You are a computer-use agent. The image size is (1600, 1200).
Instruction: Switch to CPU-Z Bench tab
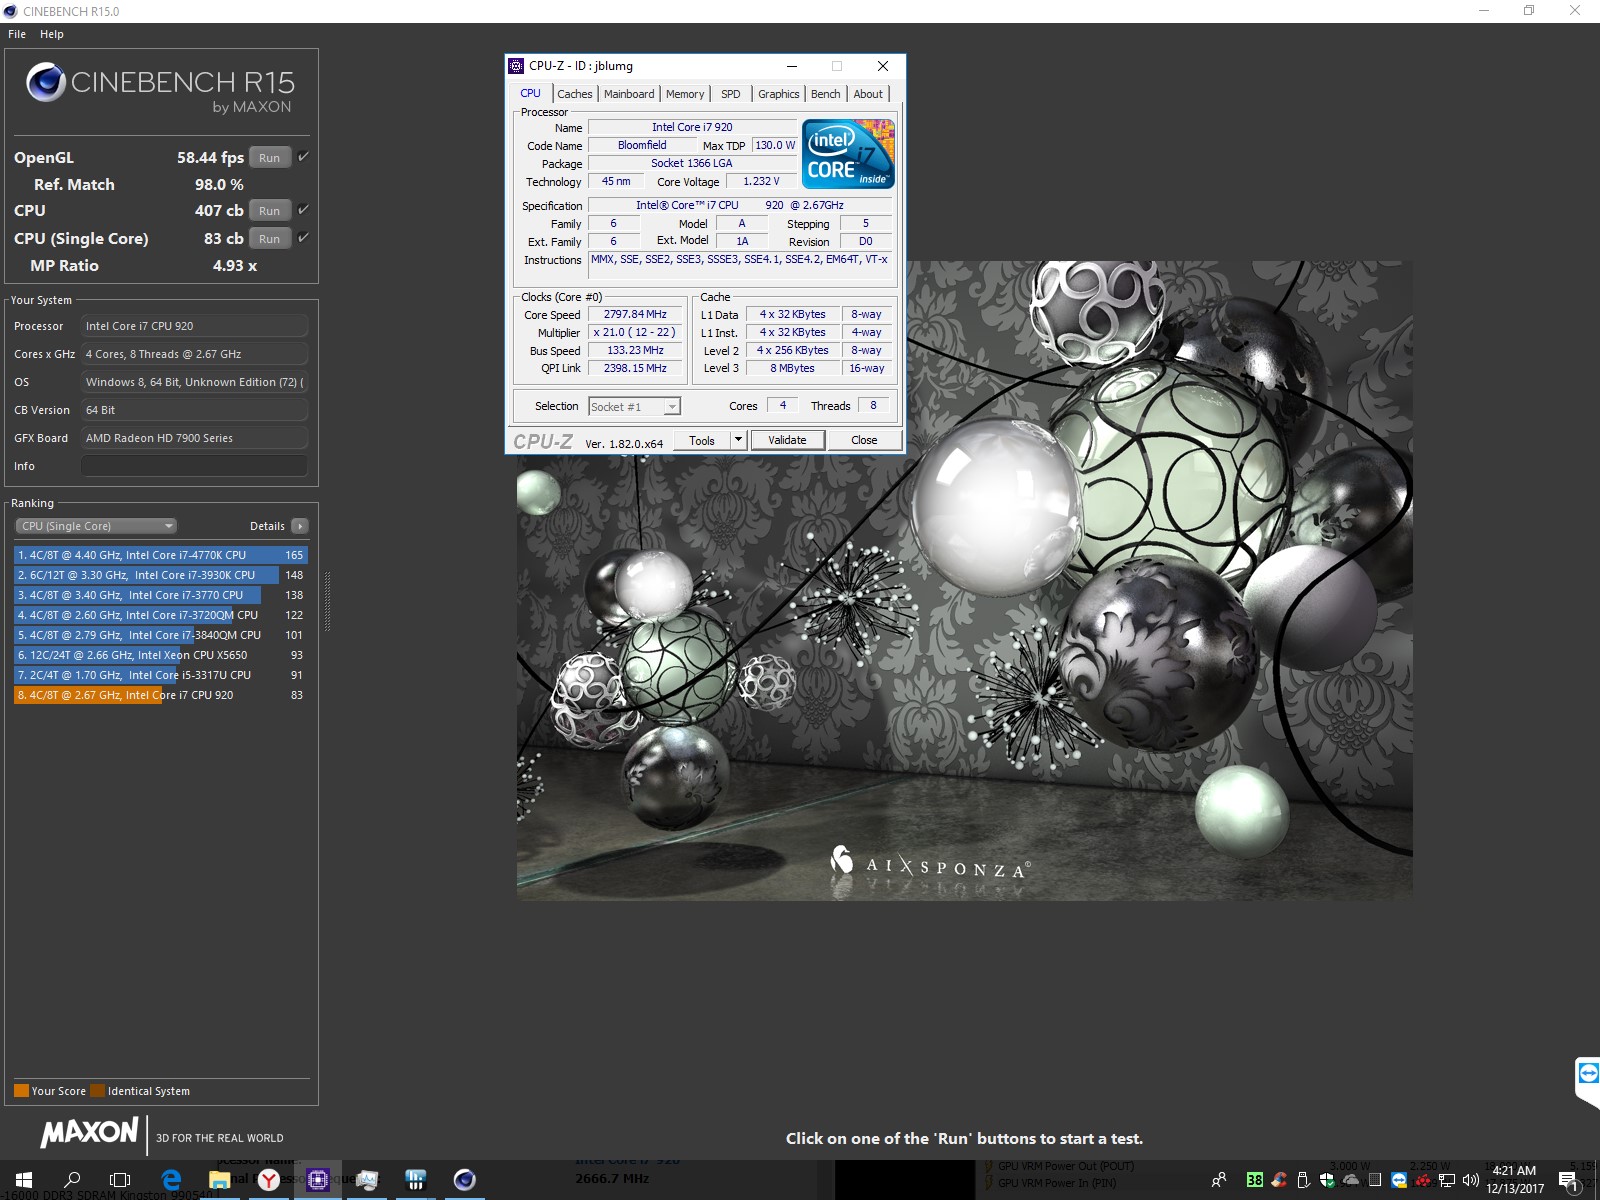pyautogui.click(x=826, y=94)
